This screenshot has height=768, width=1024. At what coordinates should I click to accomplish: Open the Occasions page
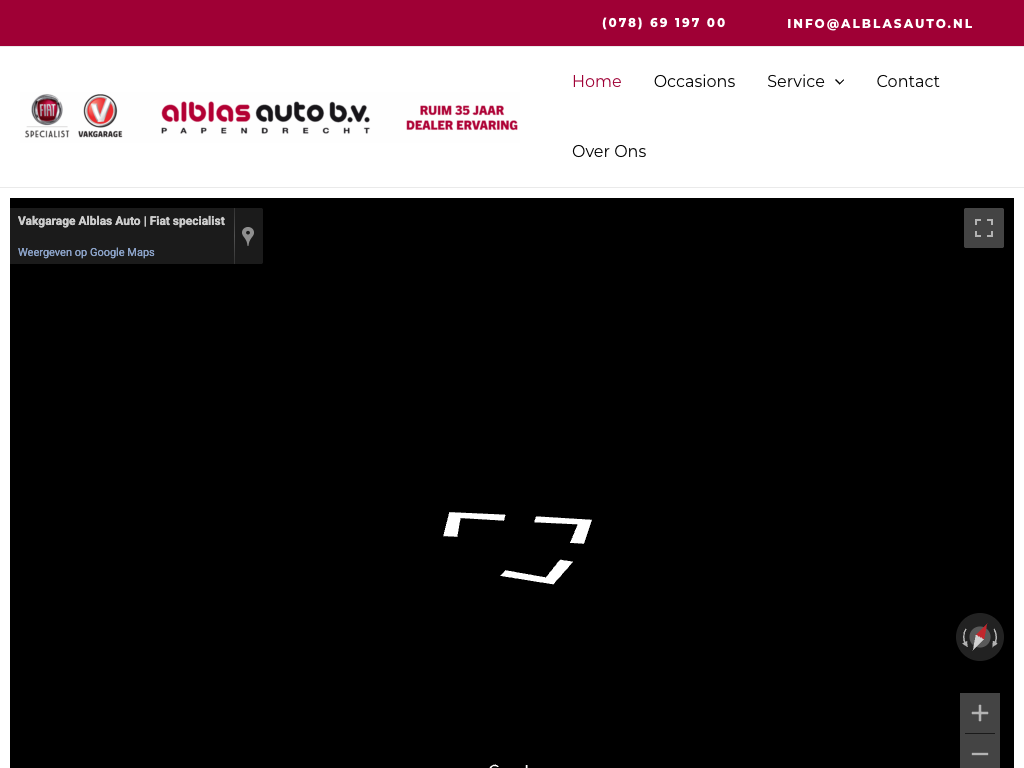click(x=694, y=81)
